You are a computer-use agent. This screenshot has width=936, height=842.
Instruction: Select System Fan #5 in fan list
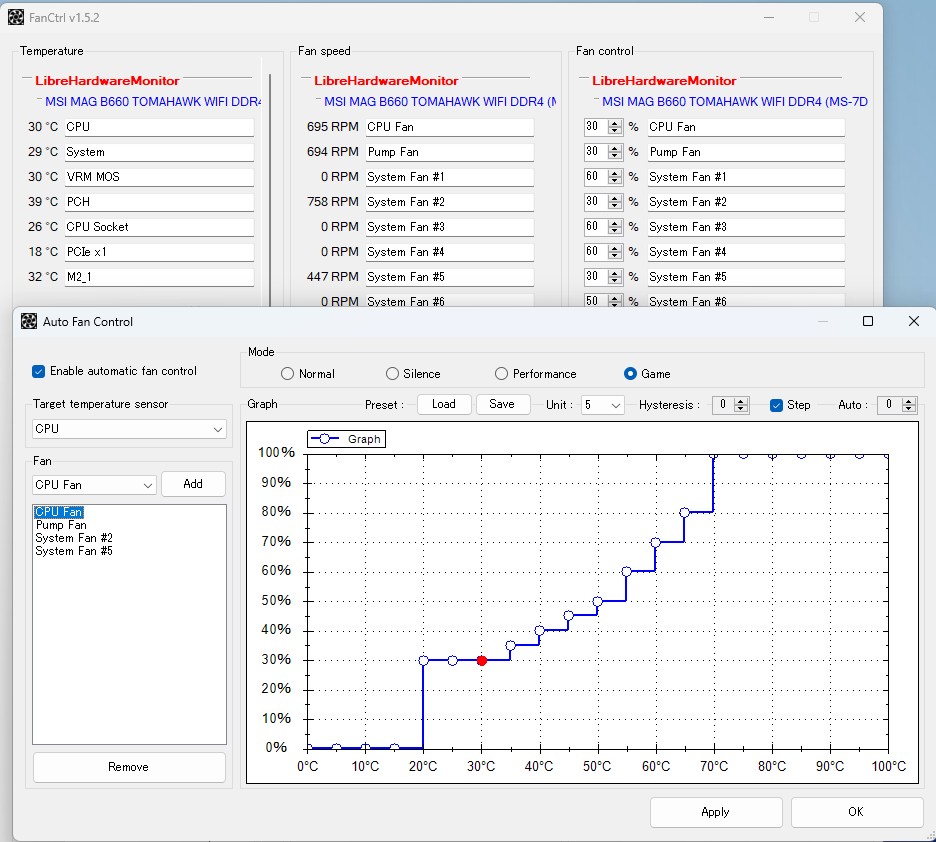click(x=73, y=551)
